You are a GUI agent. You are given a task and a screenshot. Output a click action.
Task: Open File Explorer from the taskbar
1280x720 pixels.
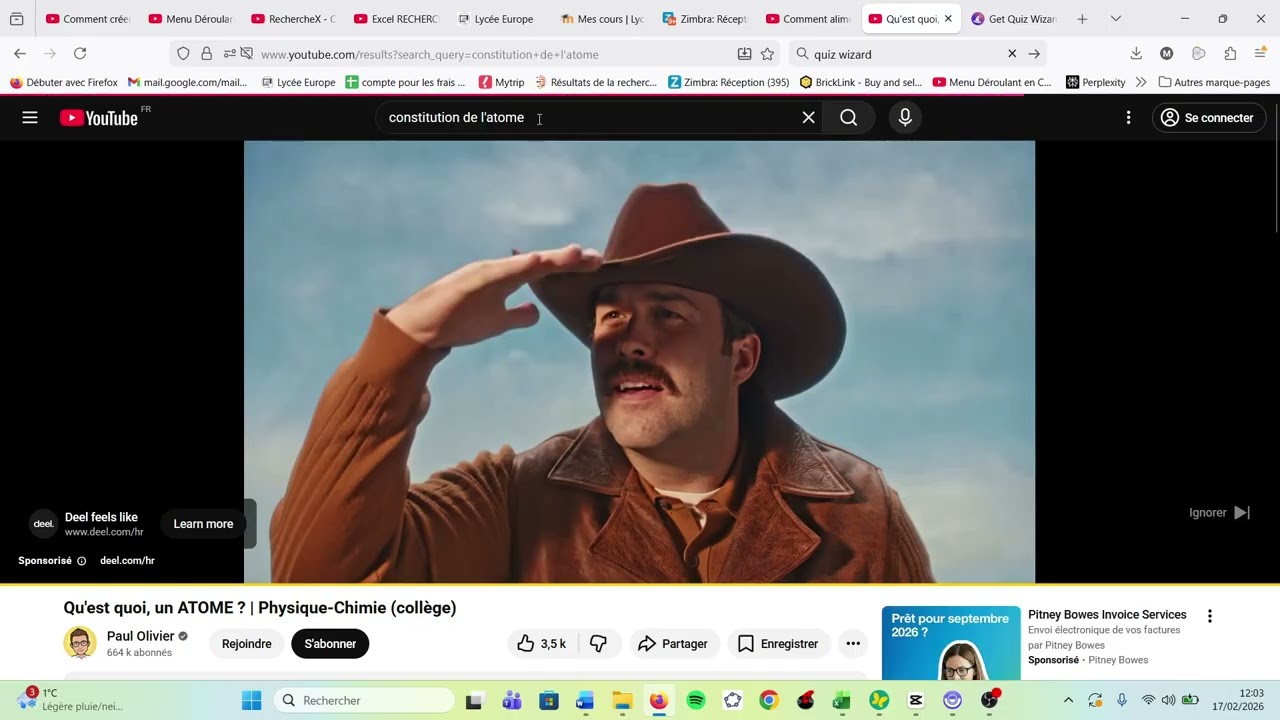tap(622, 700)
